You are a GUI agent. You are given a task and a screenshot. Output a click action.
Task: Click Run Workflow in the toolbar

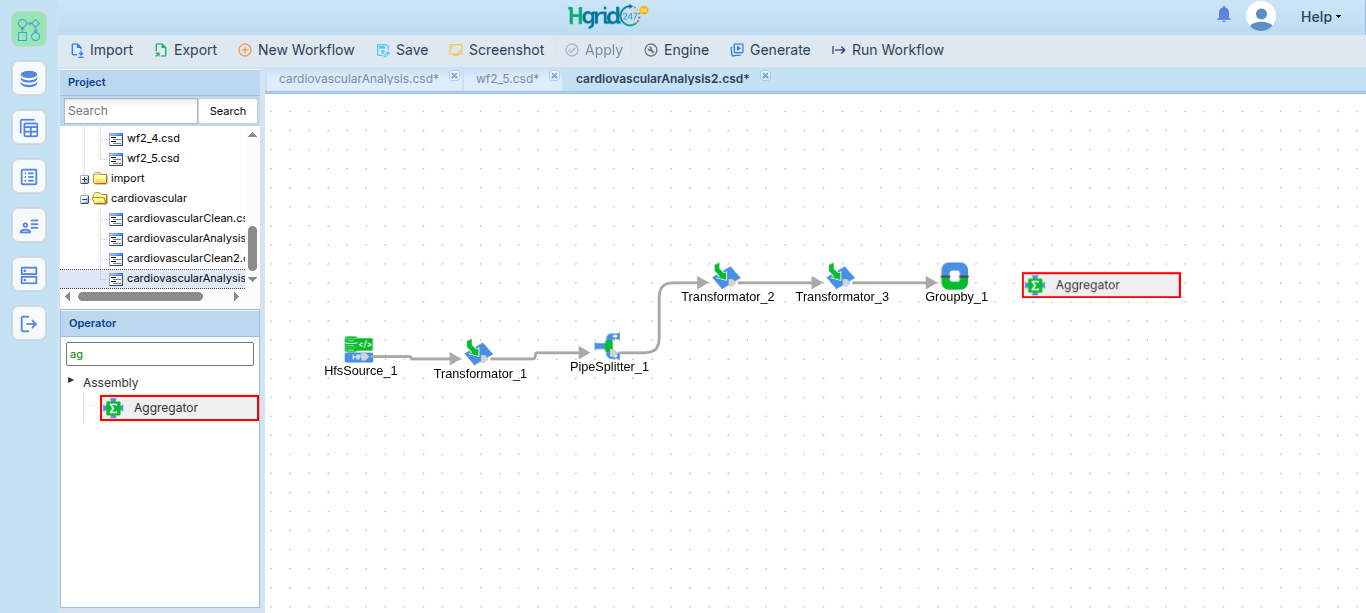(887, 50)
